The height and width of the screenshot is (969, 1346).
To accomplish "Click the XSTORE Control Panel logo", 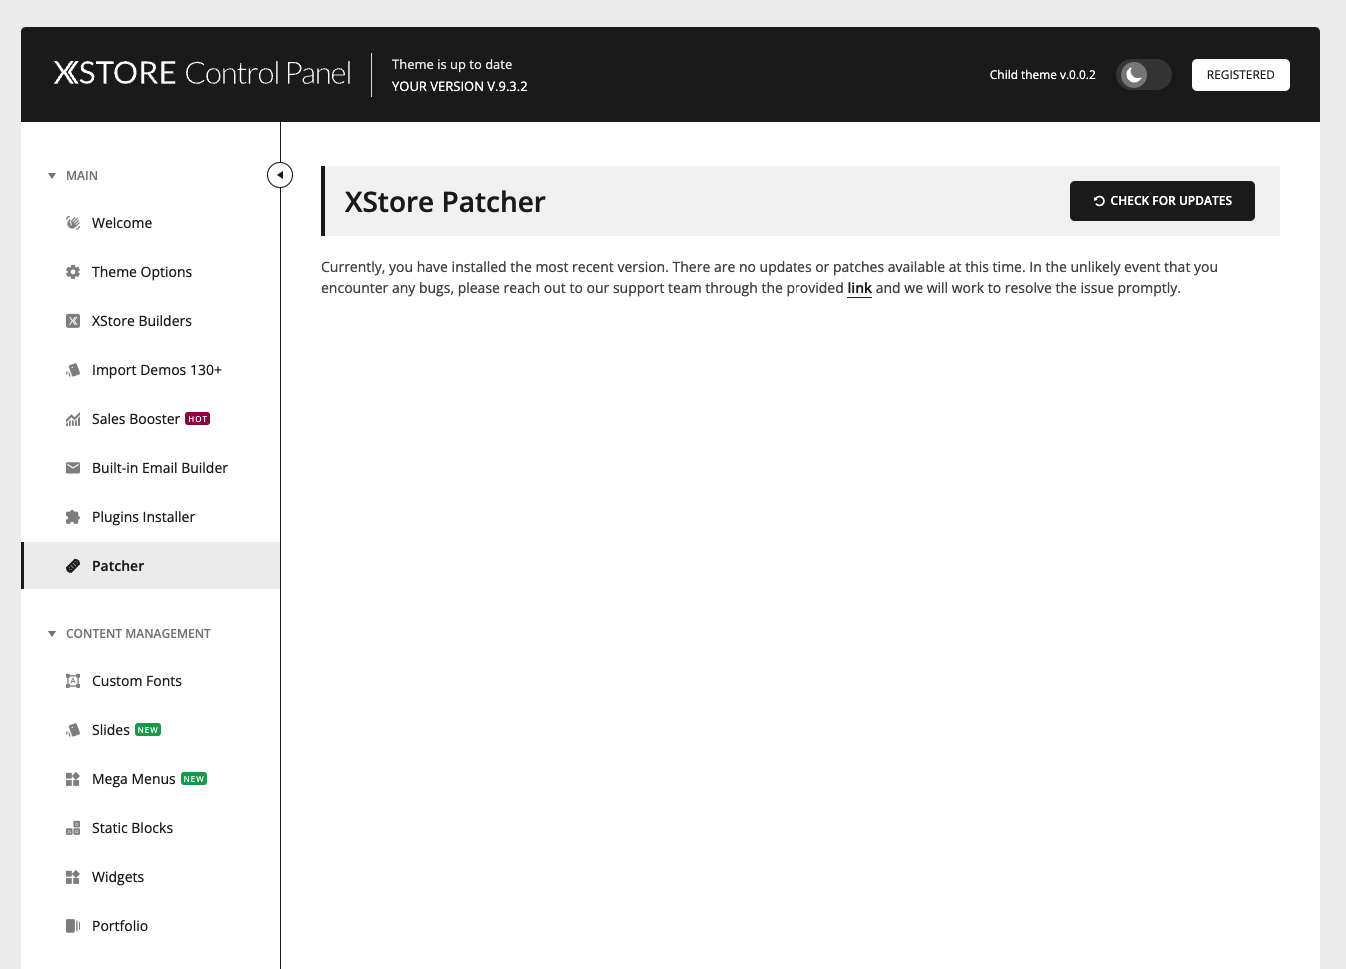I will pyautogui.click(x=202, y=73).
